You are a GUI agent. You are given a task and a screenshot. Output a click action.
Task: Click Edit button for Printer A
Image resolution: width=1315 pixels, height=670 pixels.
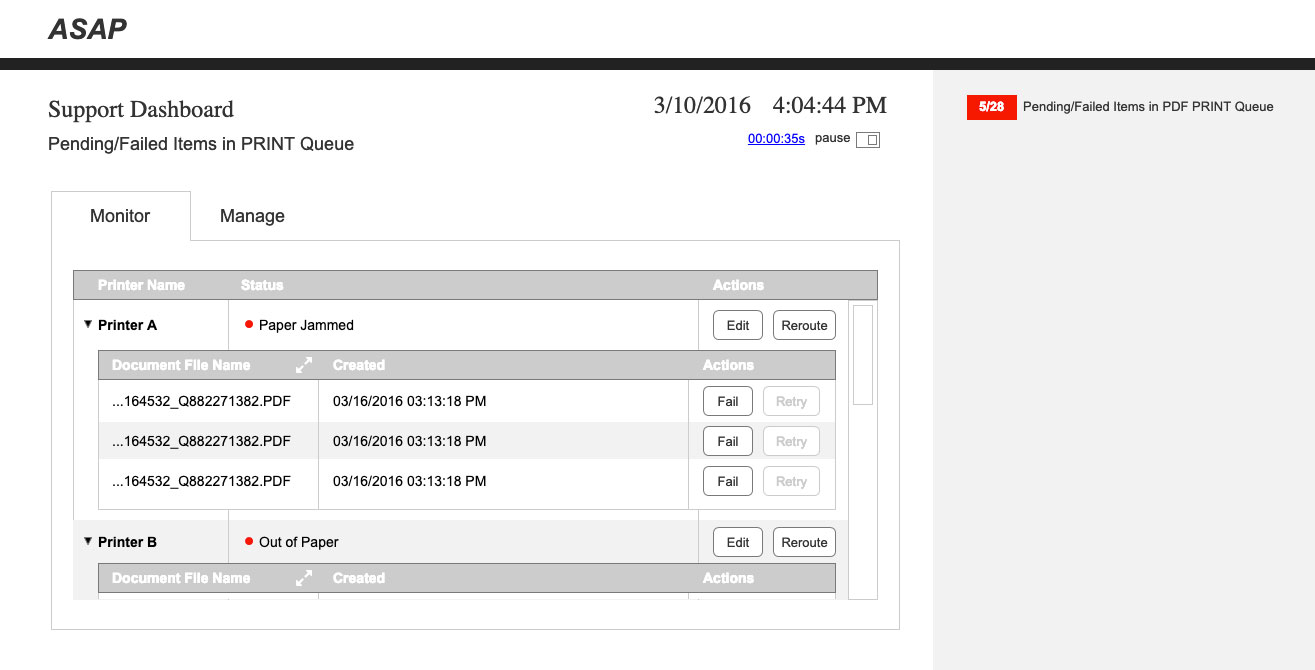738,325
